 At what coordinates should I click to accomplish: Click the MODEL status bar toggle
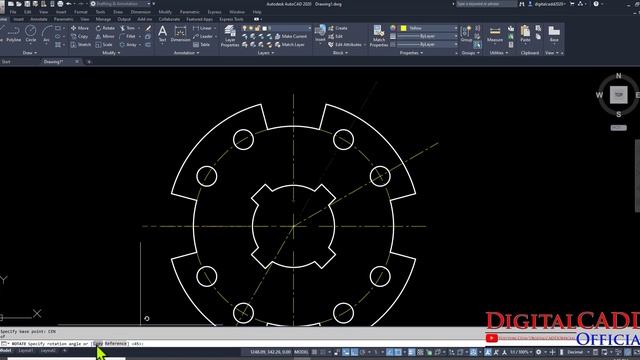point(301,352)
